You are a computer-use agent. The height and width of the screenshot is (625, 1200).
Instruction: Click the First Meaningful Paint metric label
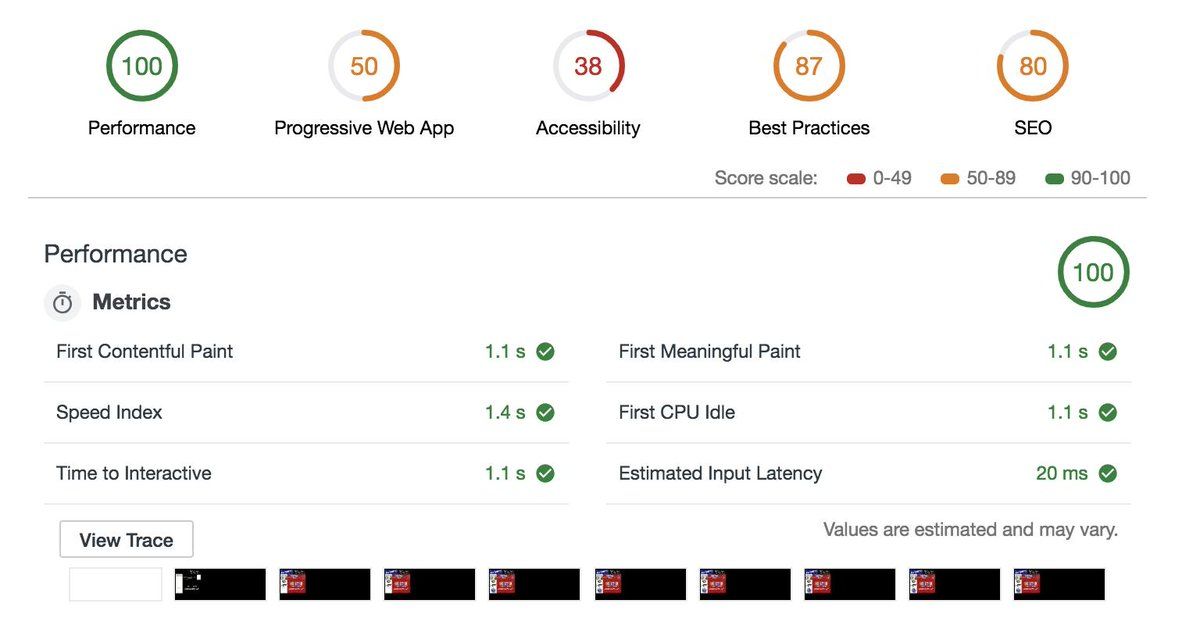click(x=710, y=352)
